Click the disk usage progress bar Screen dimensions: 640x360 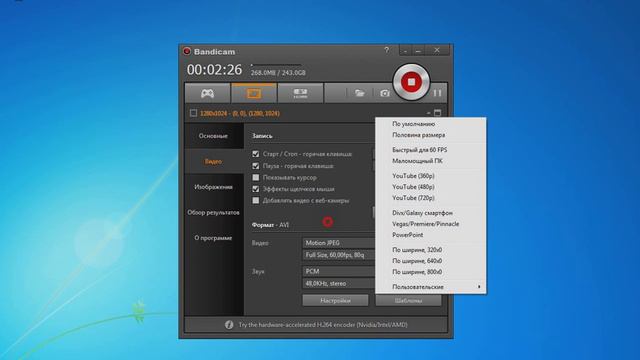point(276,64)
